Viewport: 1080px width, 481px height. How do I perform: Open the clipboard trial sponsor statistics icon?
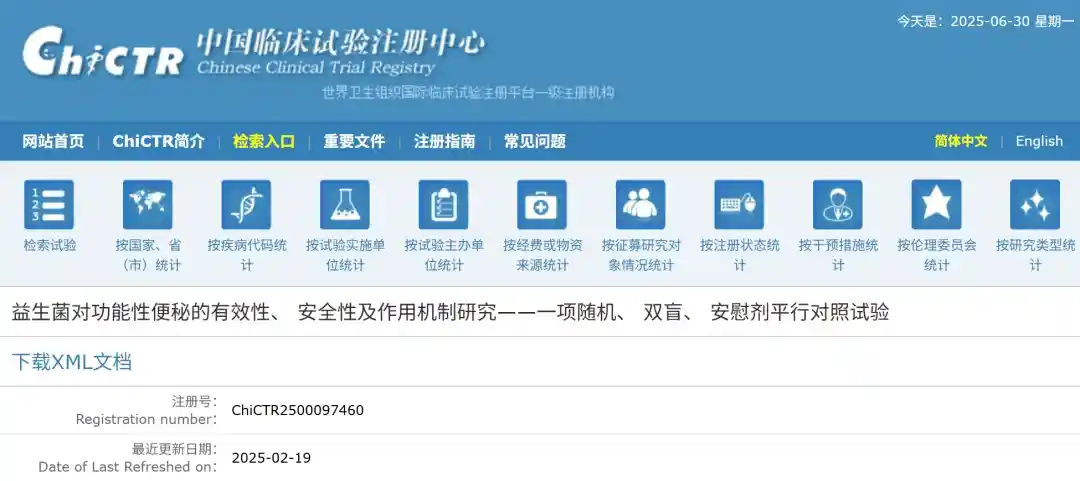[444, 205]
